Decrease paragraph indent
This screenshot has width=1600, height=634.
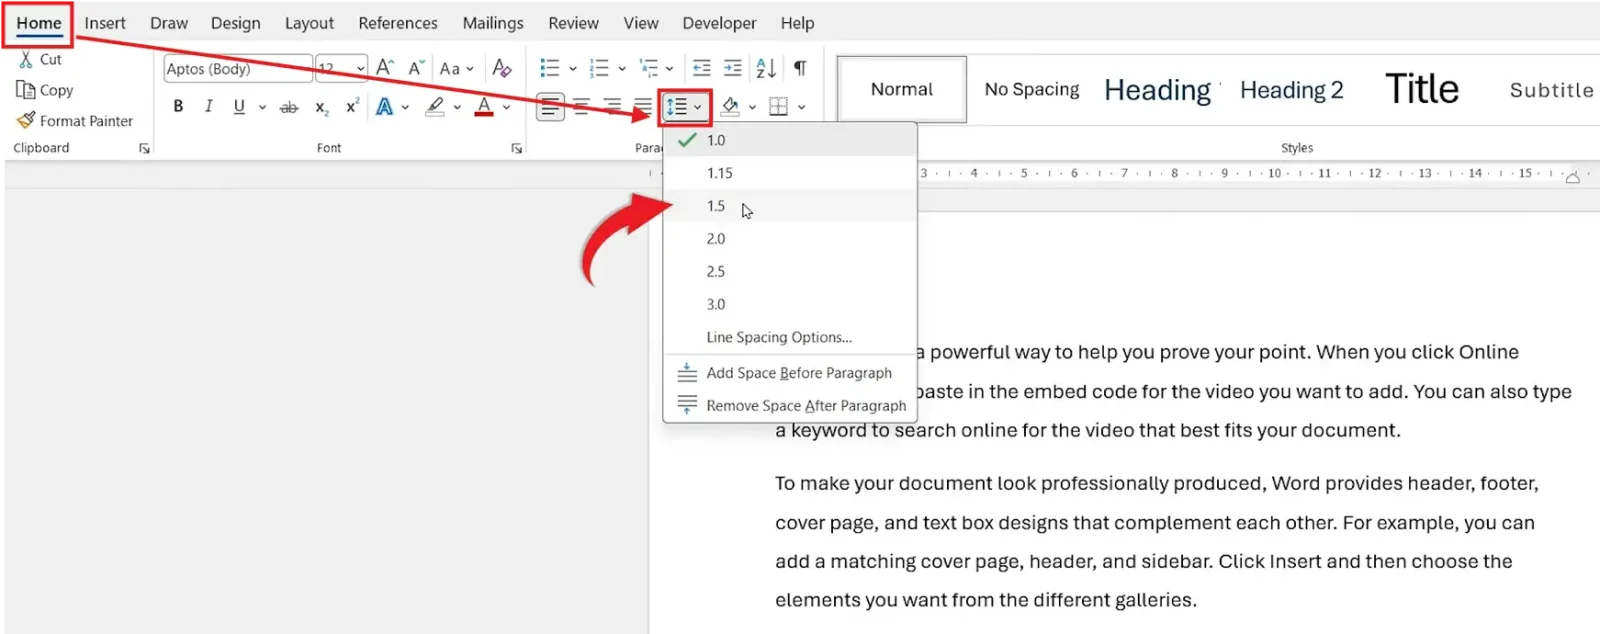pos(702,68)
